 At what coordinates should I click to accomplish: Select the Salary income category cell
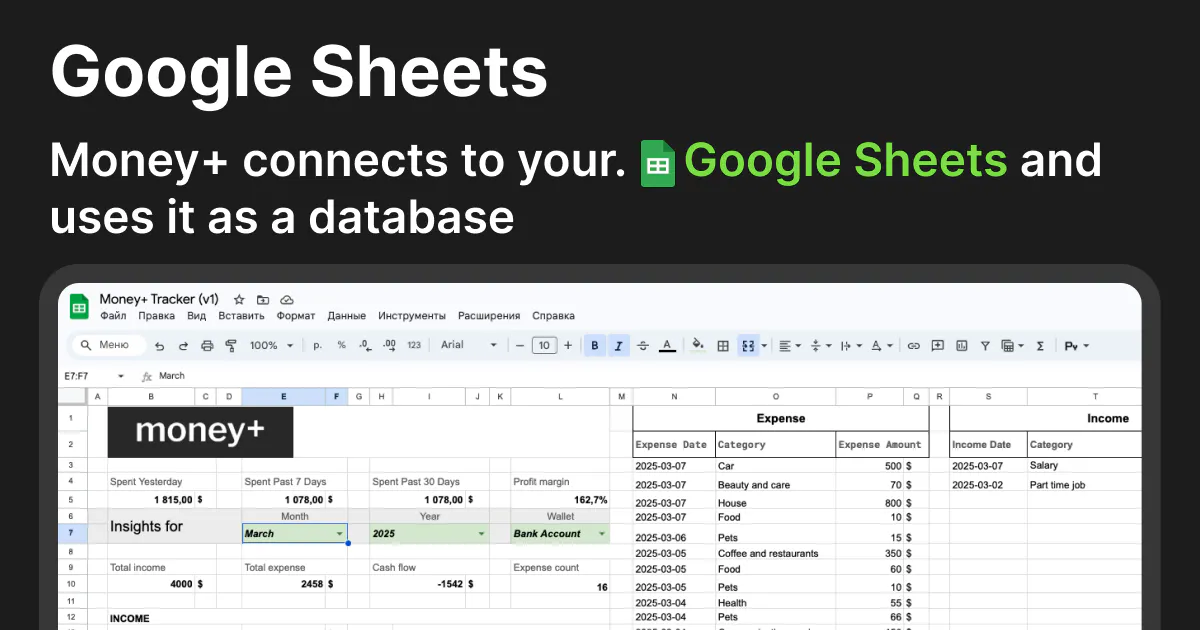pyautogui.click(x=1084, y=465)
